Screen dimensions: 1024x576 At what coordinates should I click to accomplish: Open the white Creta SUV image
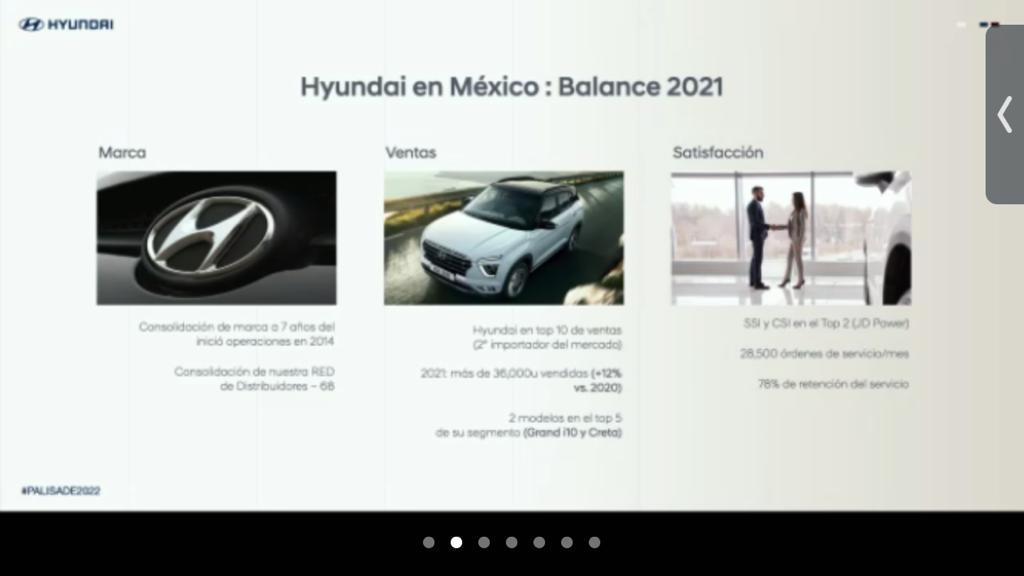[503, 238]
